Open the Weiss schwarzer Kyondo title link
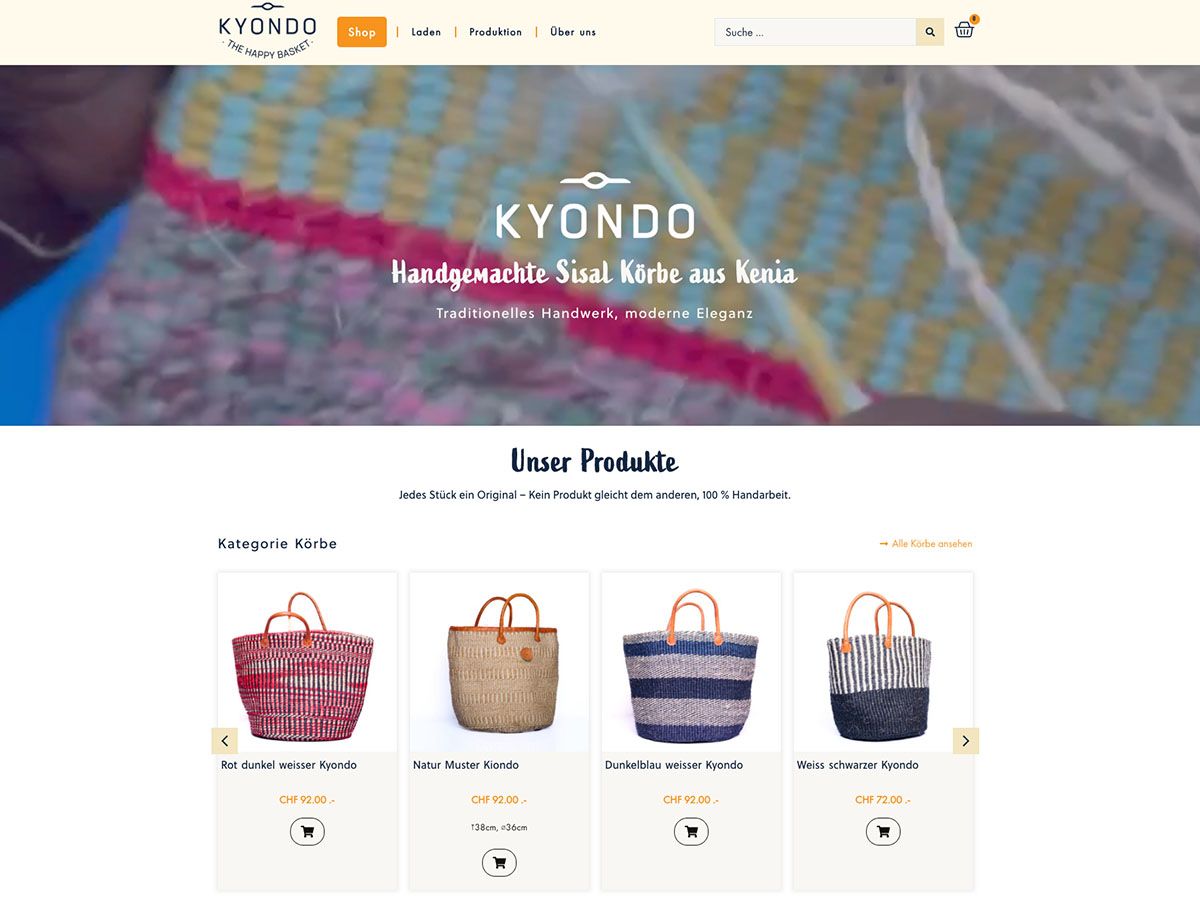This screenshot has width=1200, height=900. click(858, 765)
